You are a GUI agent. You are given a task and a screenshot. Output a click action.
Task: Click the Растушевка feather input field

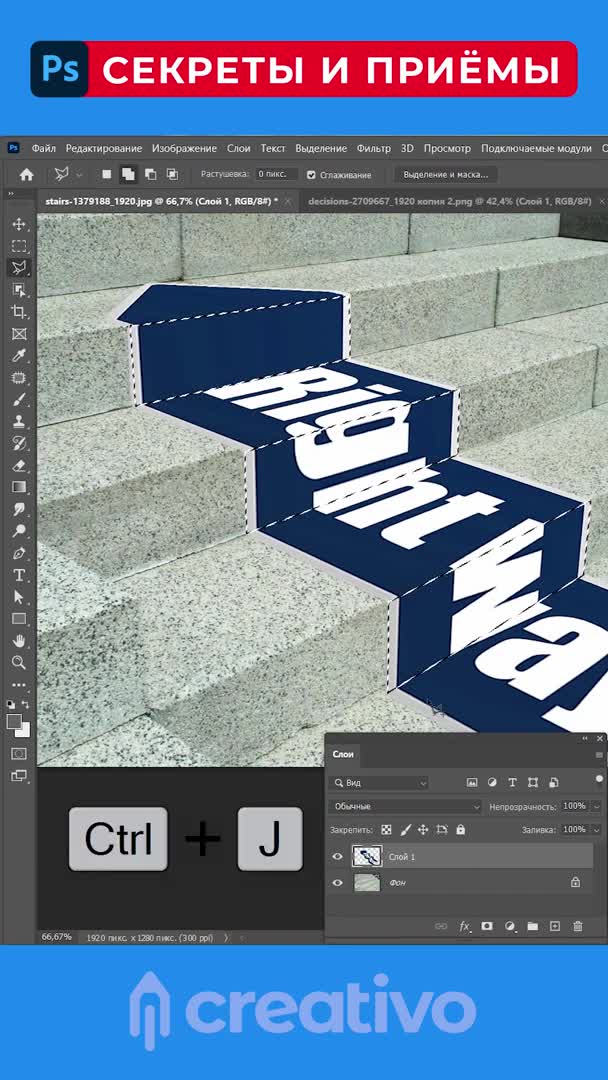[x=275, y=174]
